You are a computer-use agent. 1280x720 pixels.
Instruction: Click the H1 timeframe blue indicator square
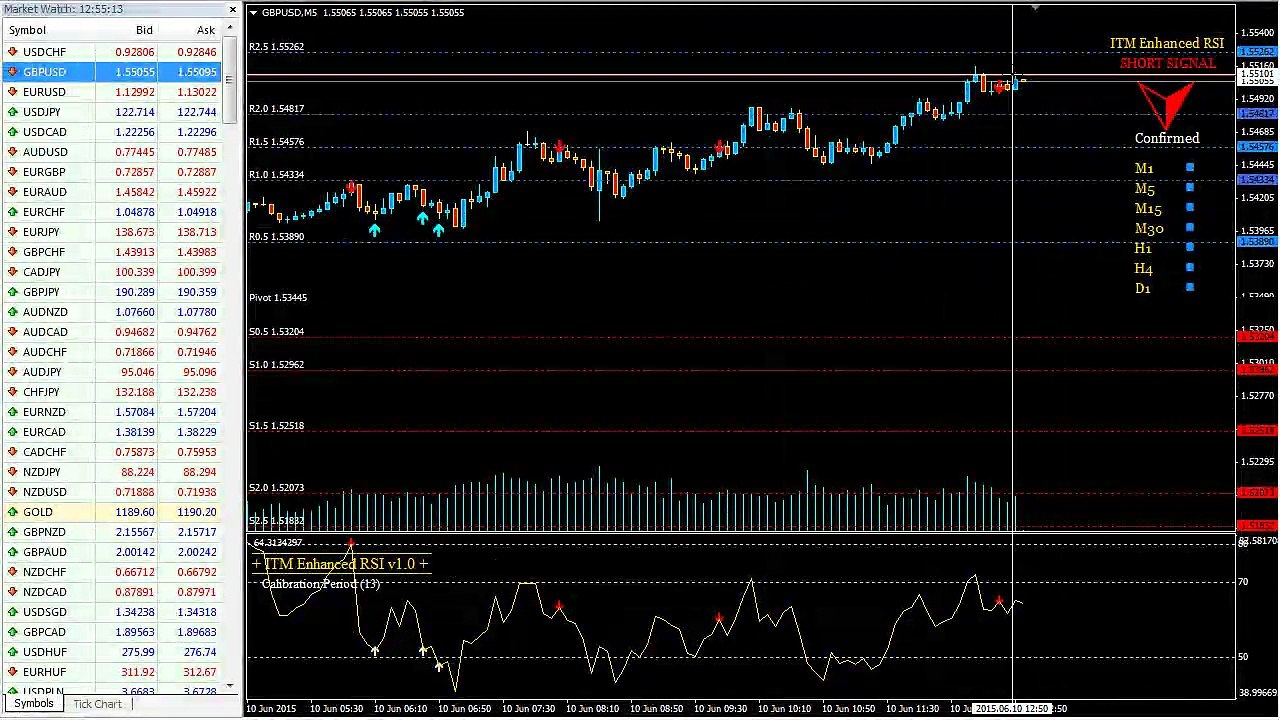pyautogui.click(x=1190, y=248)
